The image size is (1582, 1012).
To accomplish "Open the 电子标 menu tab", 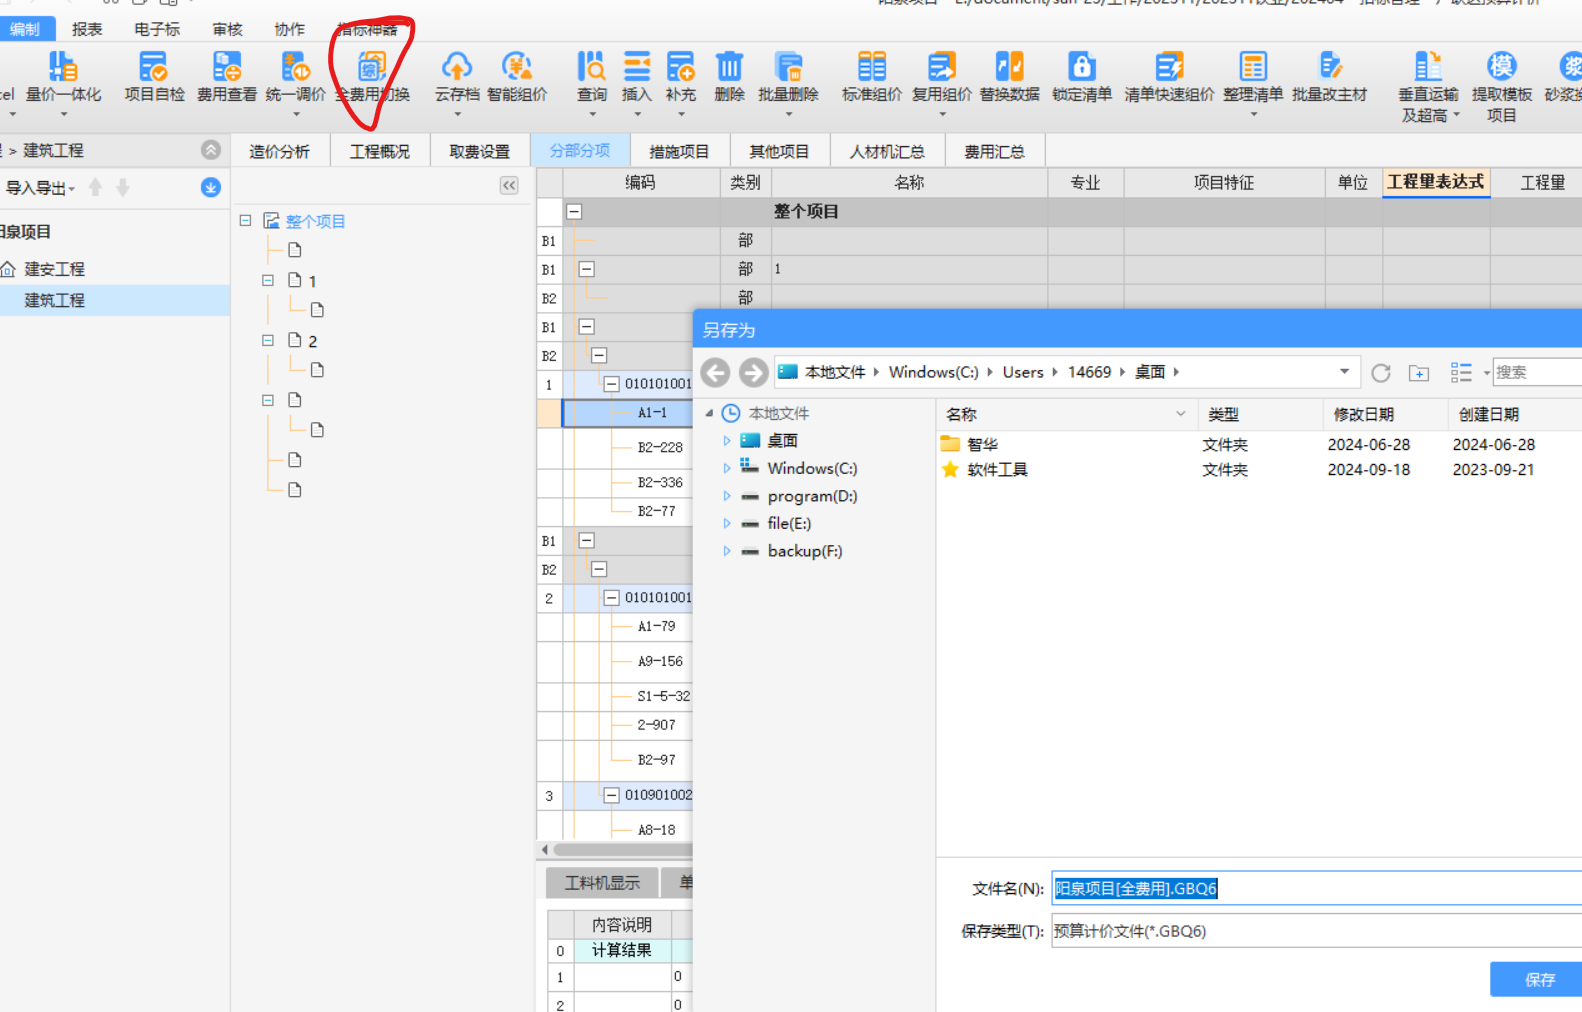I will [157, 29].
